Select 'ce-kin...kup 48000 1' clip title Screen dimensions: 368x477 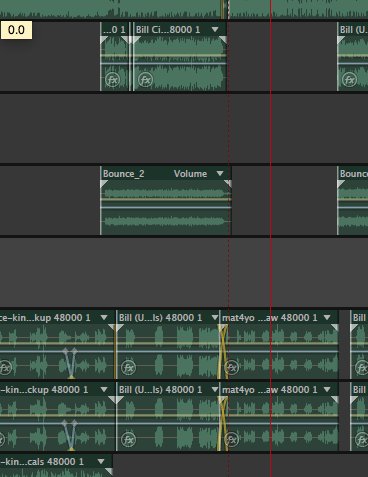45,317
